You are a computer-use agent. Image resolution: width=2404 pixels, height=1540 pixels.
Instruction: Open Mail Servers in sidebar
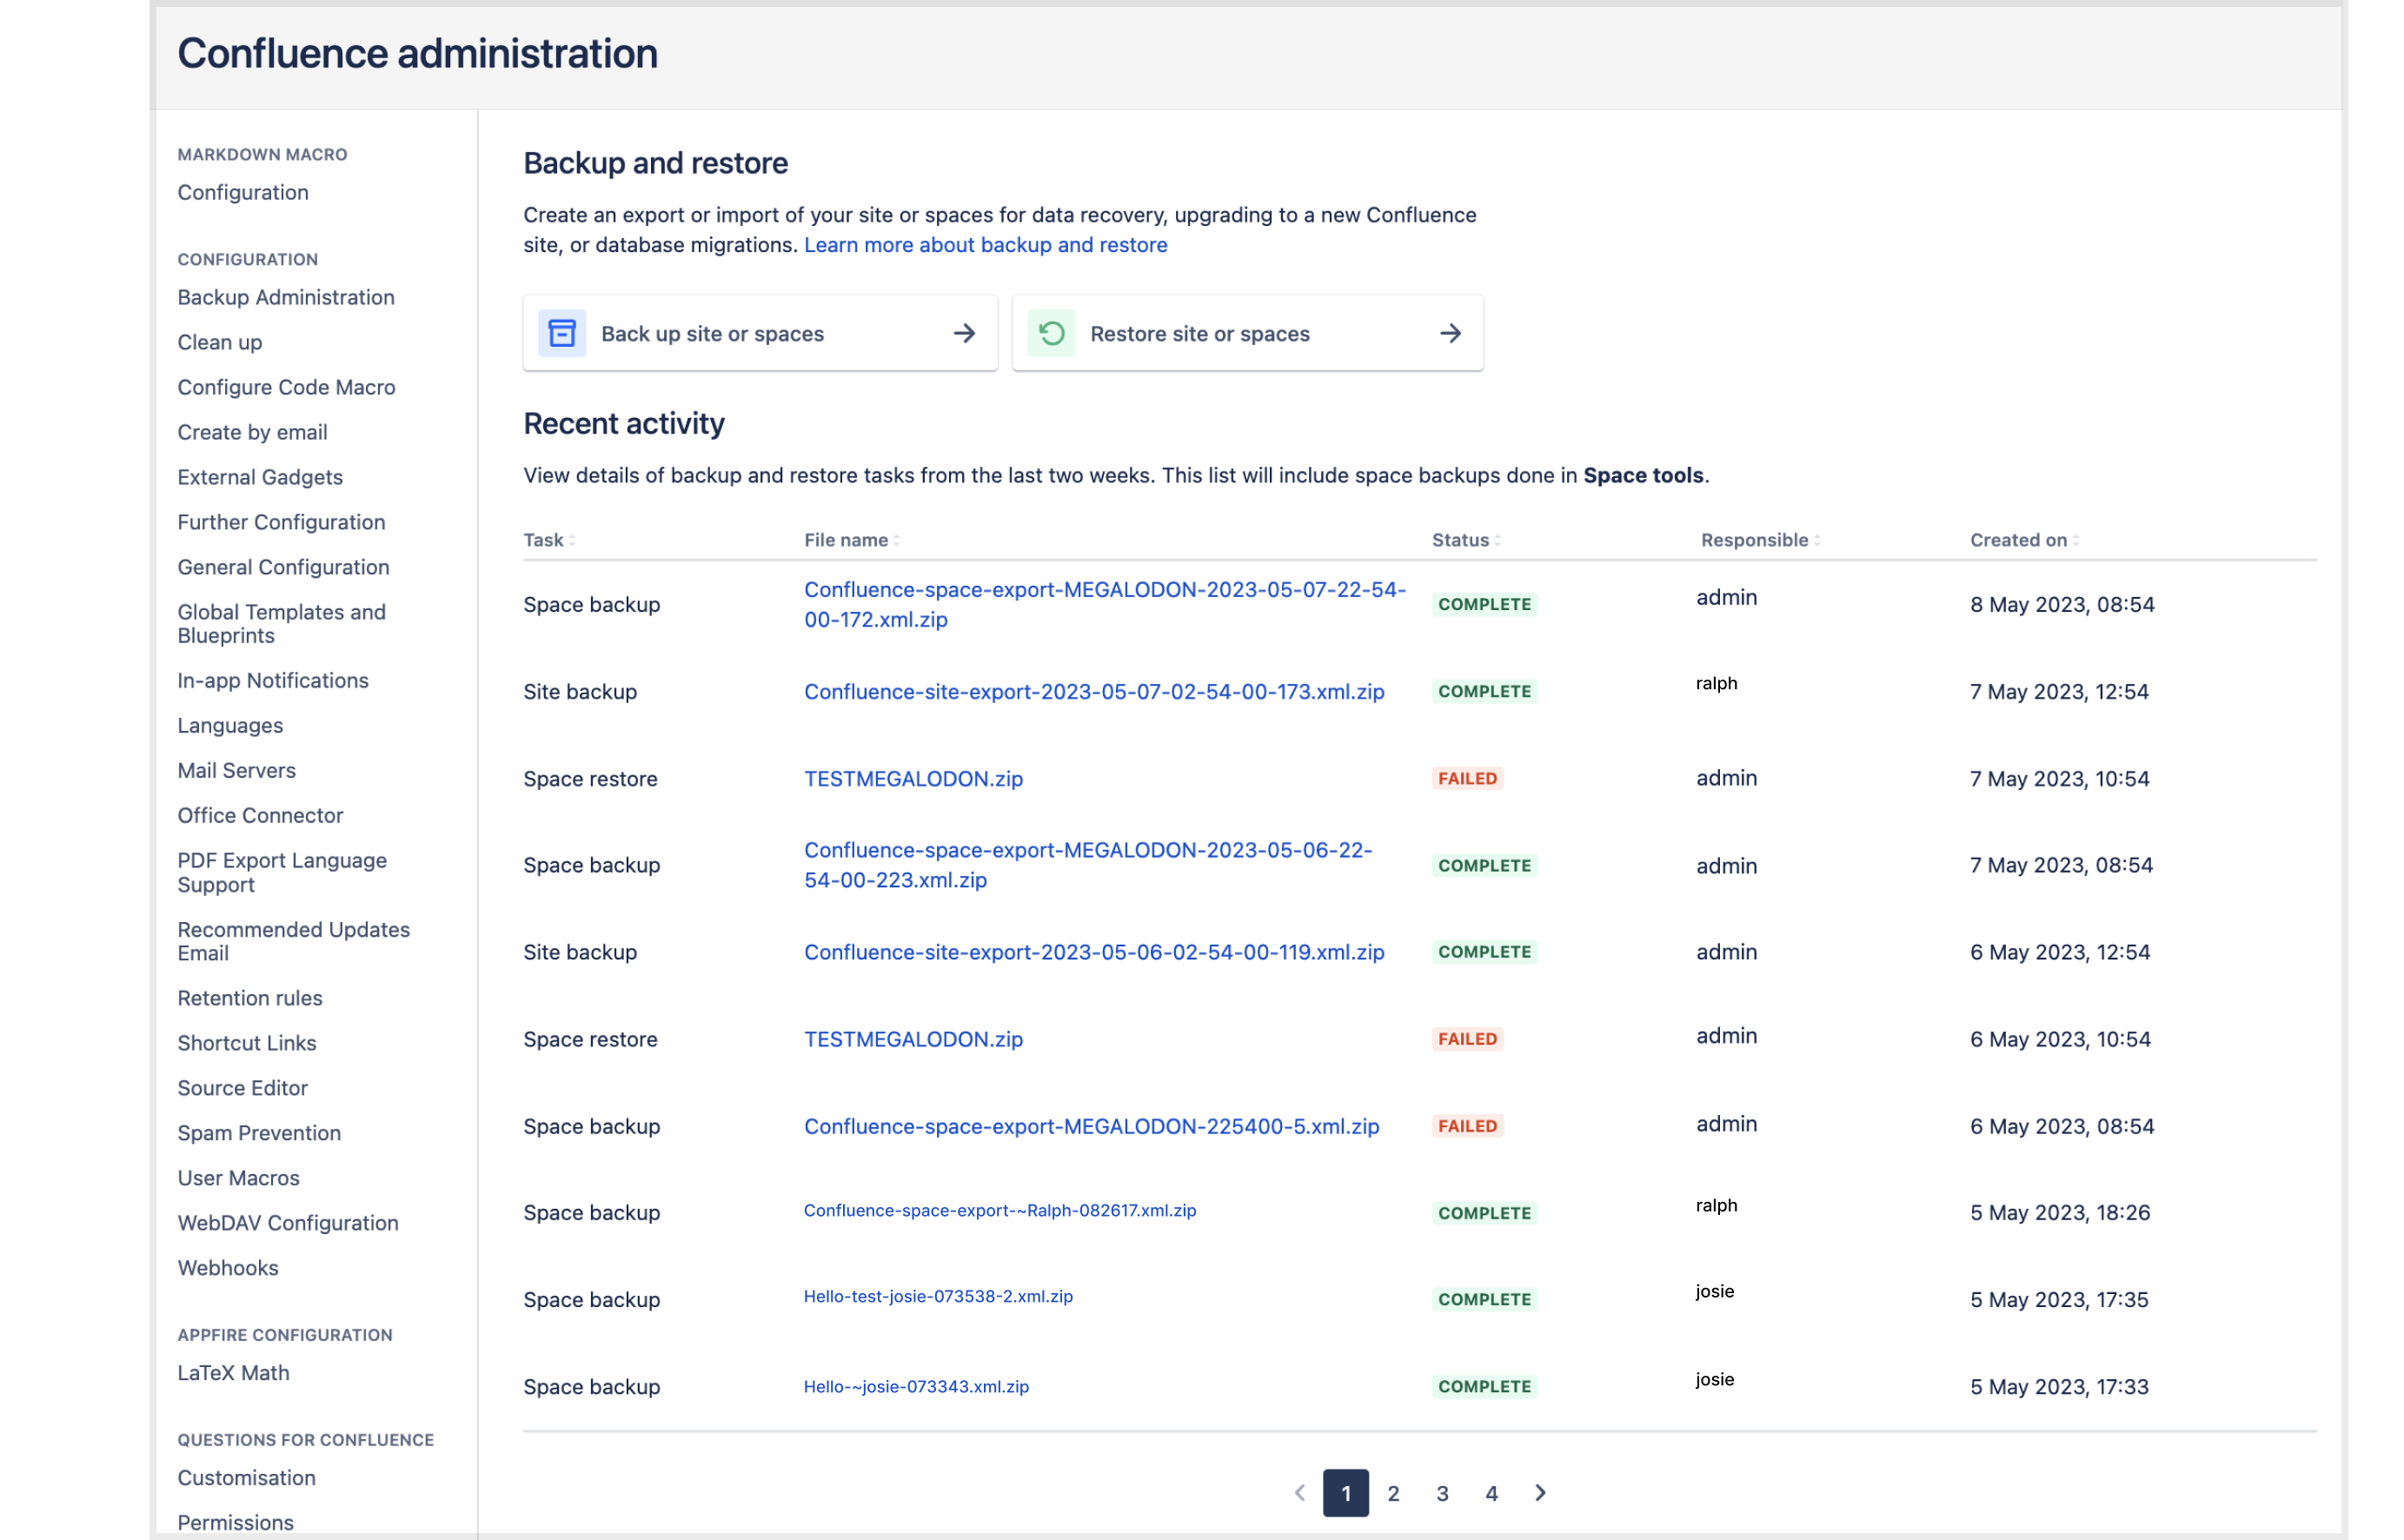(x=236, y=770)
